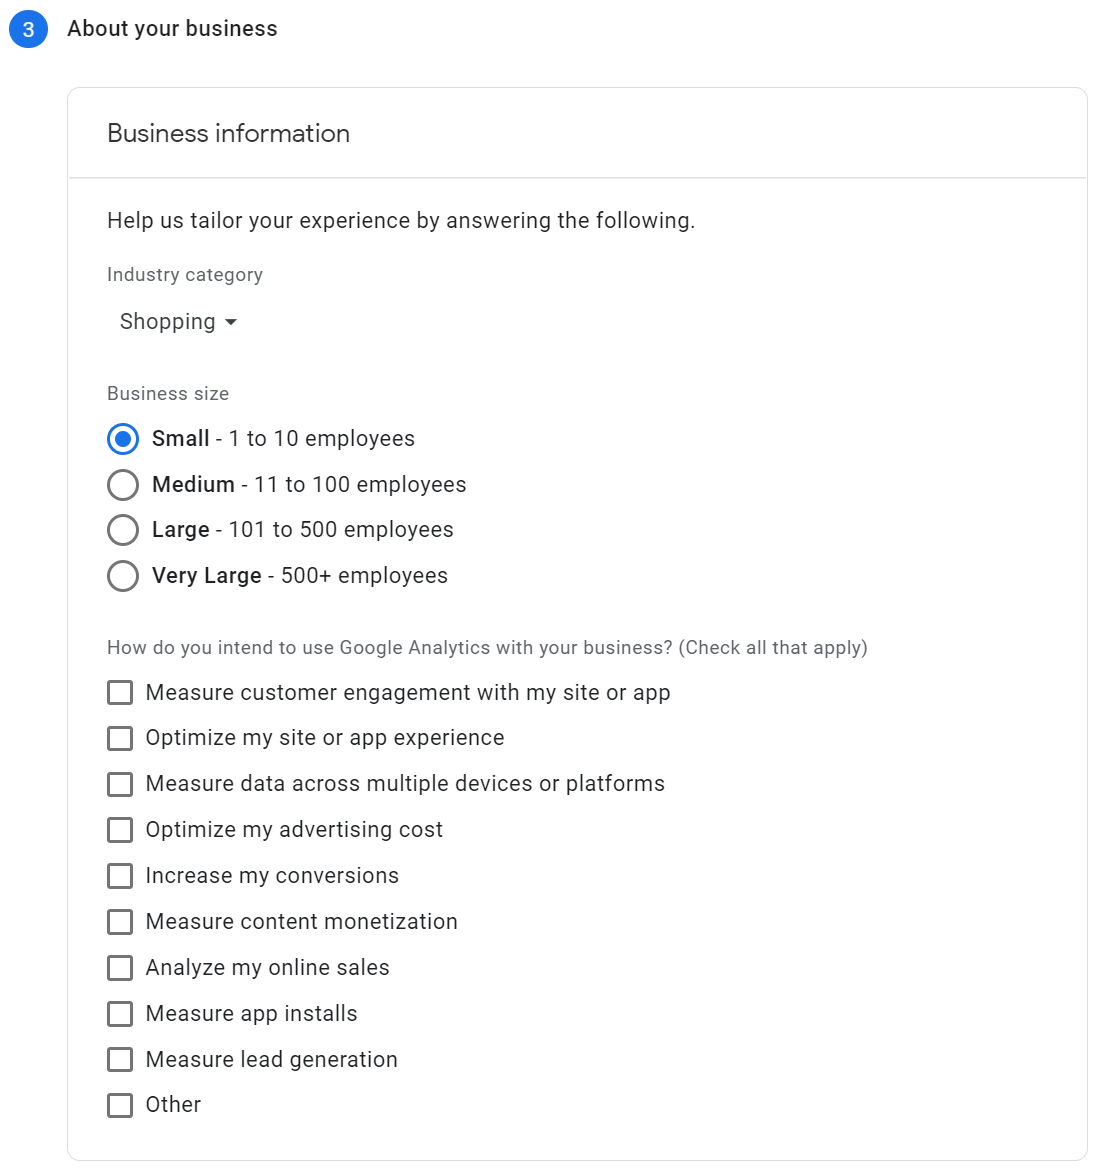
Task: Click the Very Large label text
Action: point(207,576)
